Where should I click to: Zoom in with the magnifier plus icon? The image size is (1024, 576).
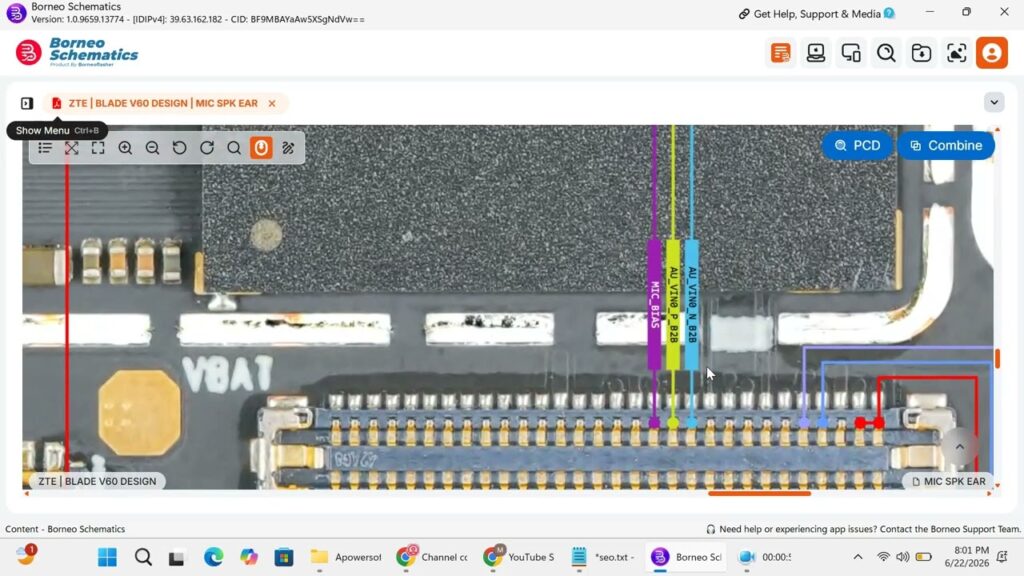point(125,148)
